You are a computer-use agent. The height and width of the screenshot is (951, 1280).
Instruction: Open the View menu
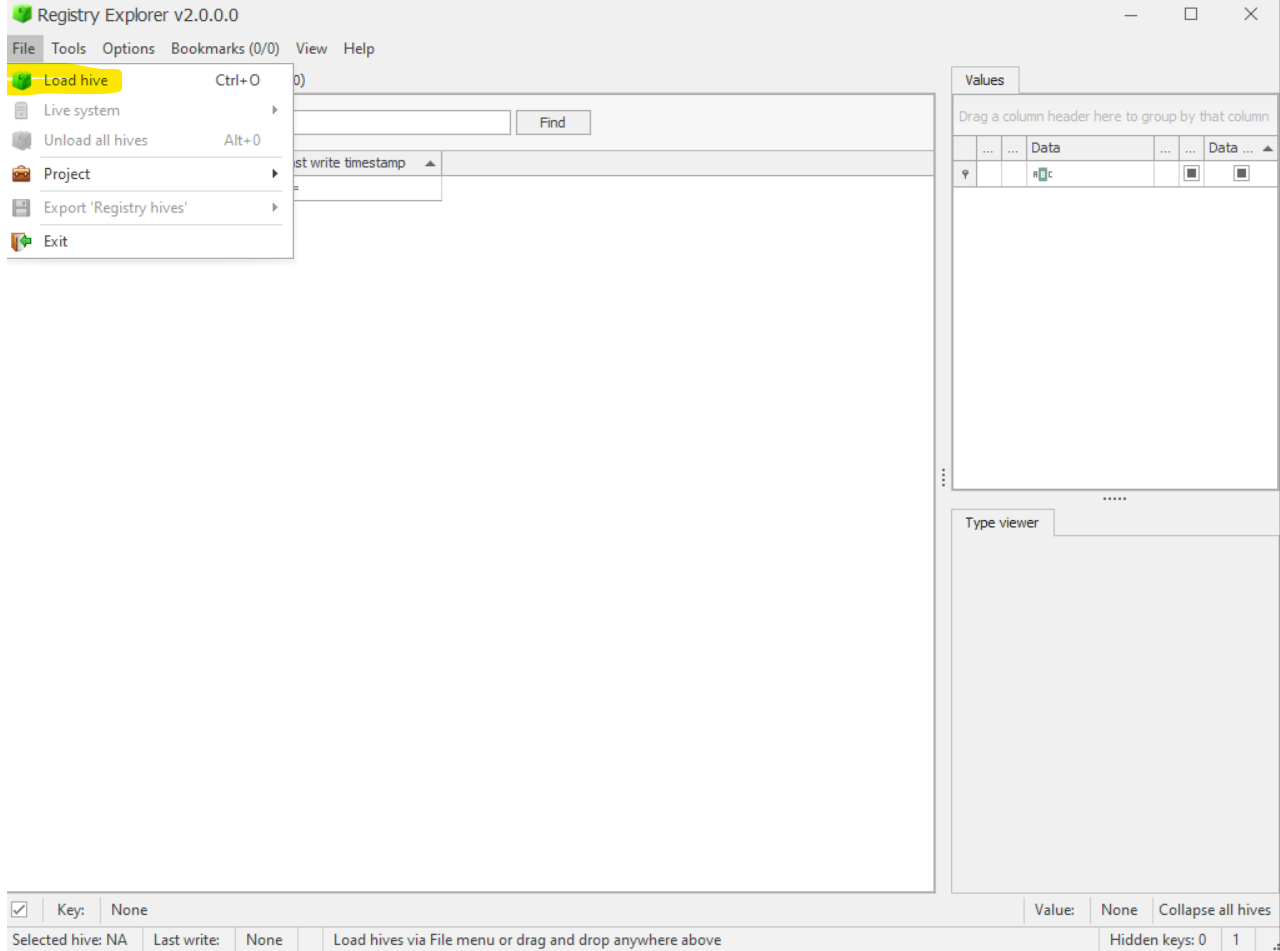[x=311, y=48]
